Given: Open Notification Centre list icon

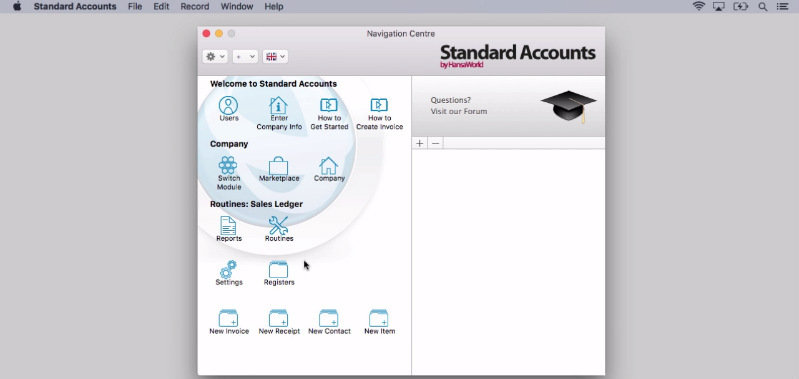Looking at the screenshot, I should coord(782,7).
